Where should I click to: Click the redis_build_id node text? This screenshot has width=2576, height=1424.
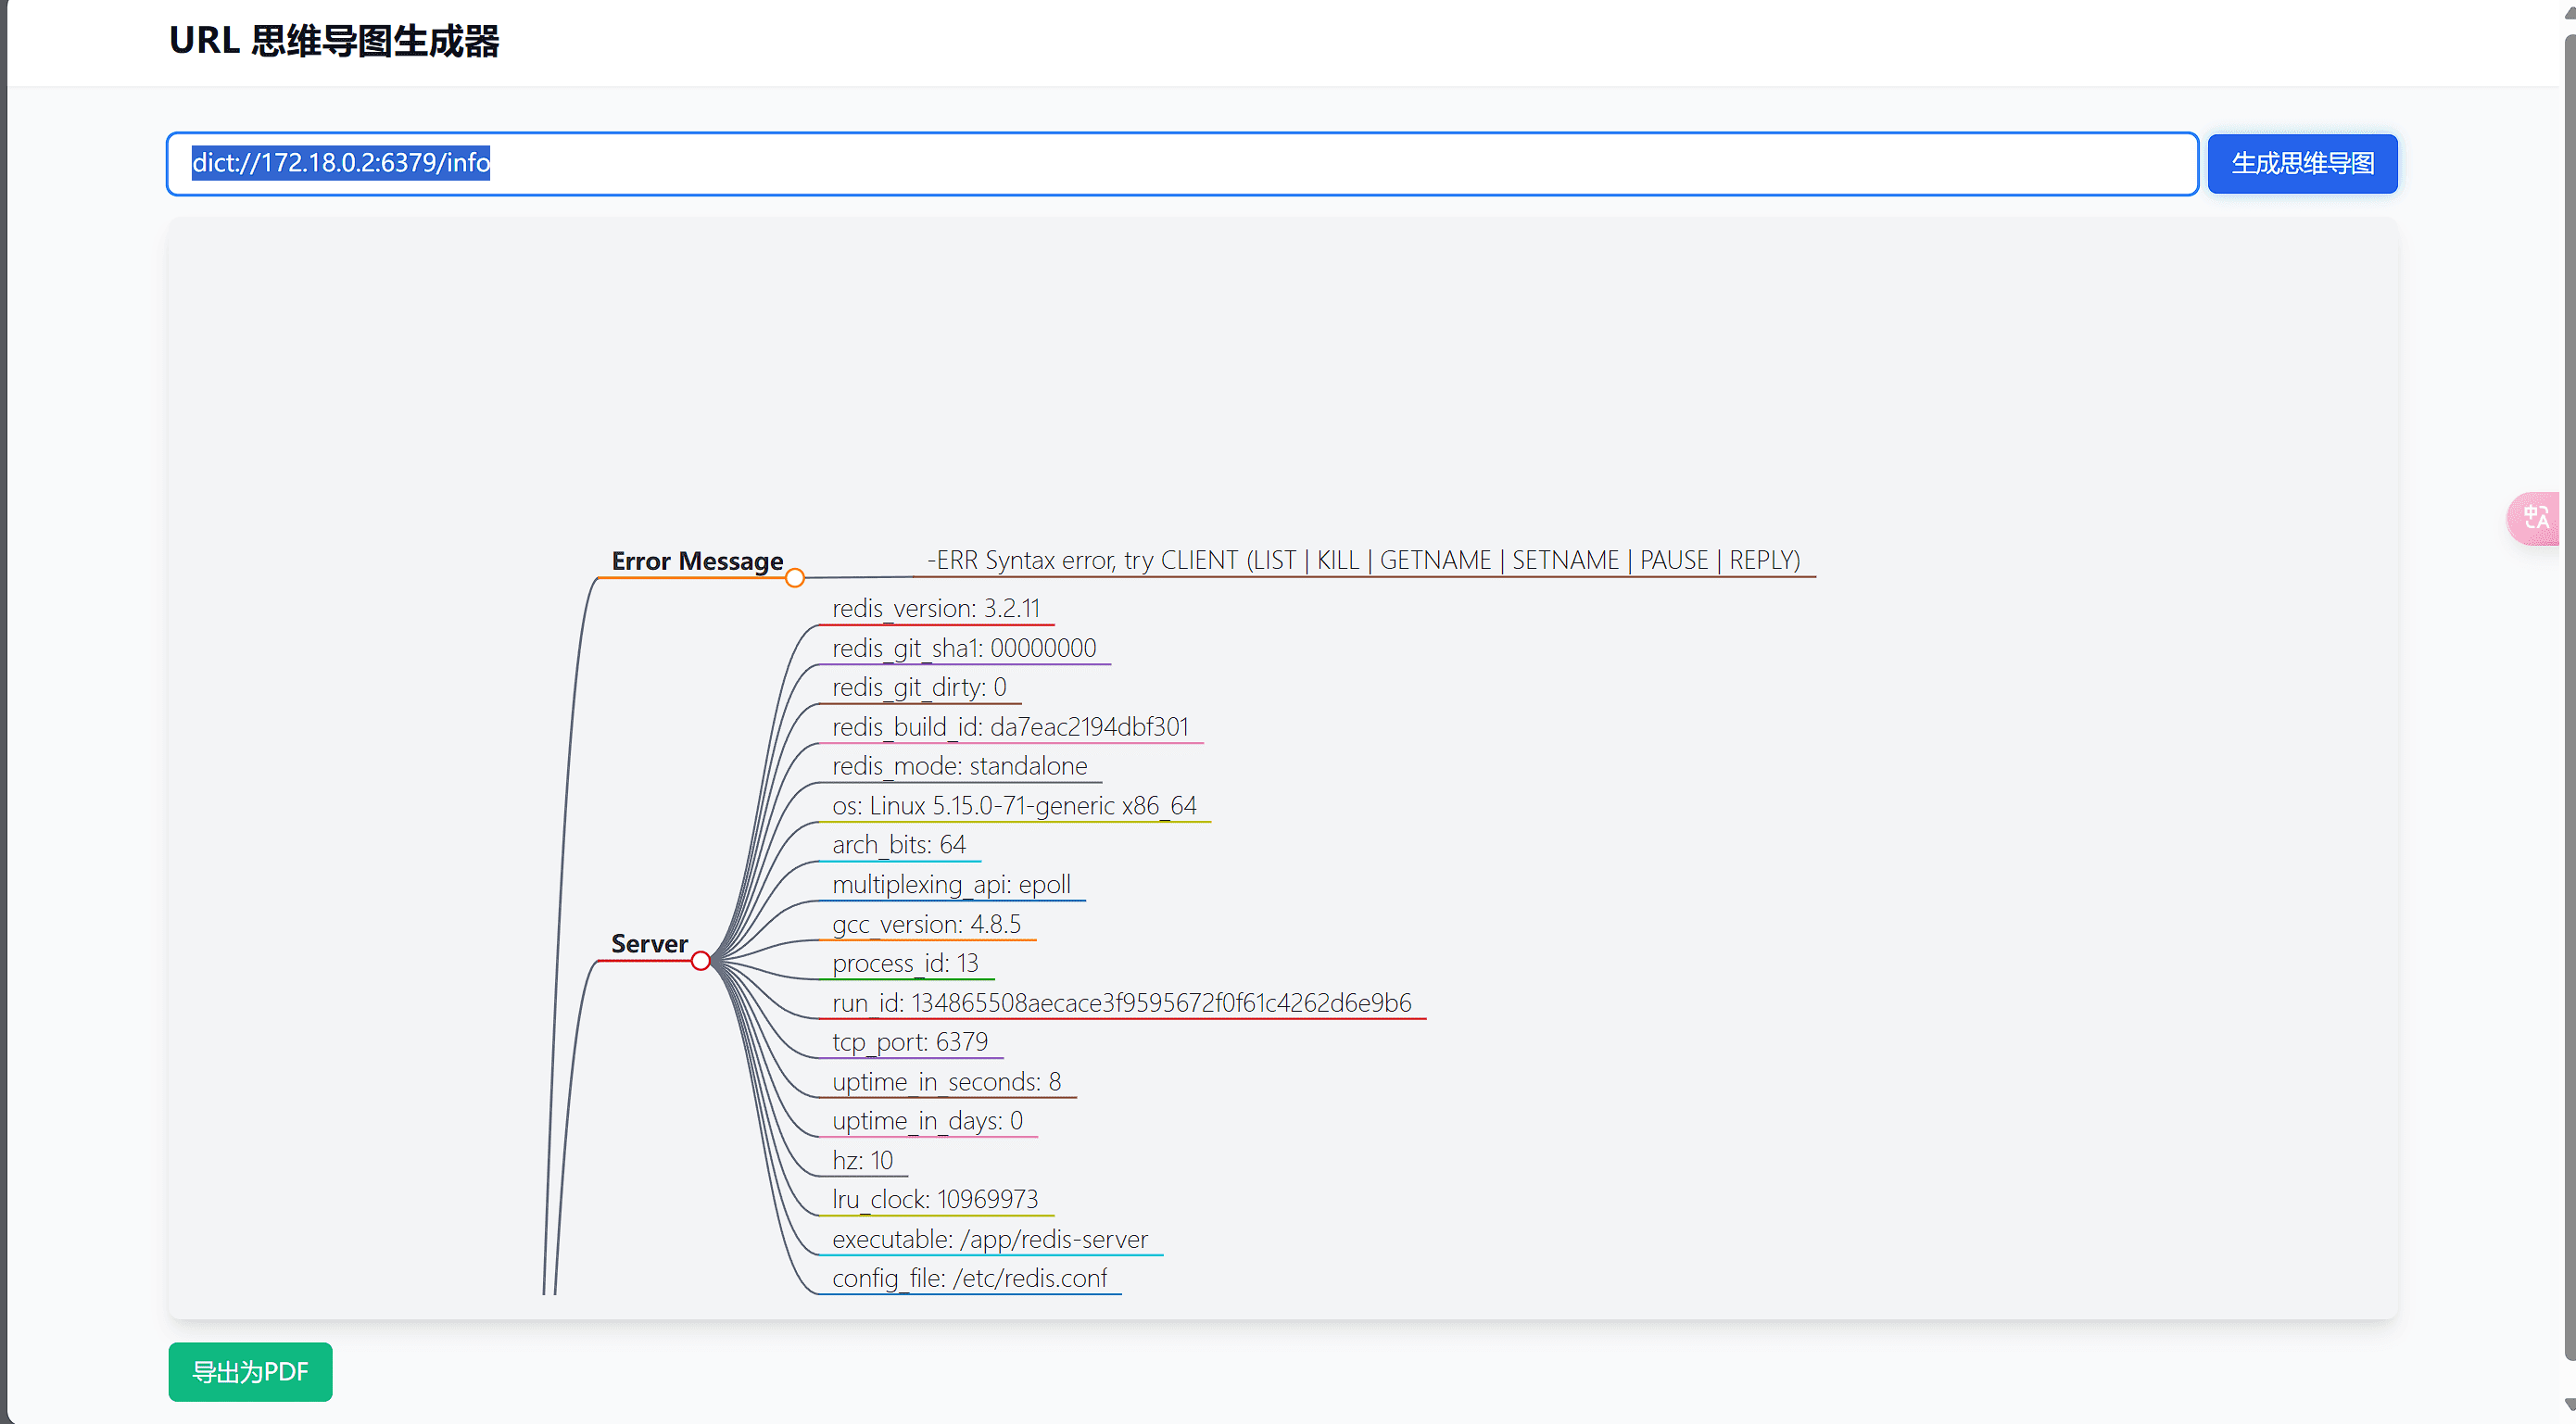point(1010,726)
